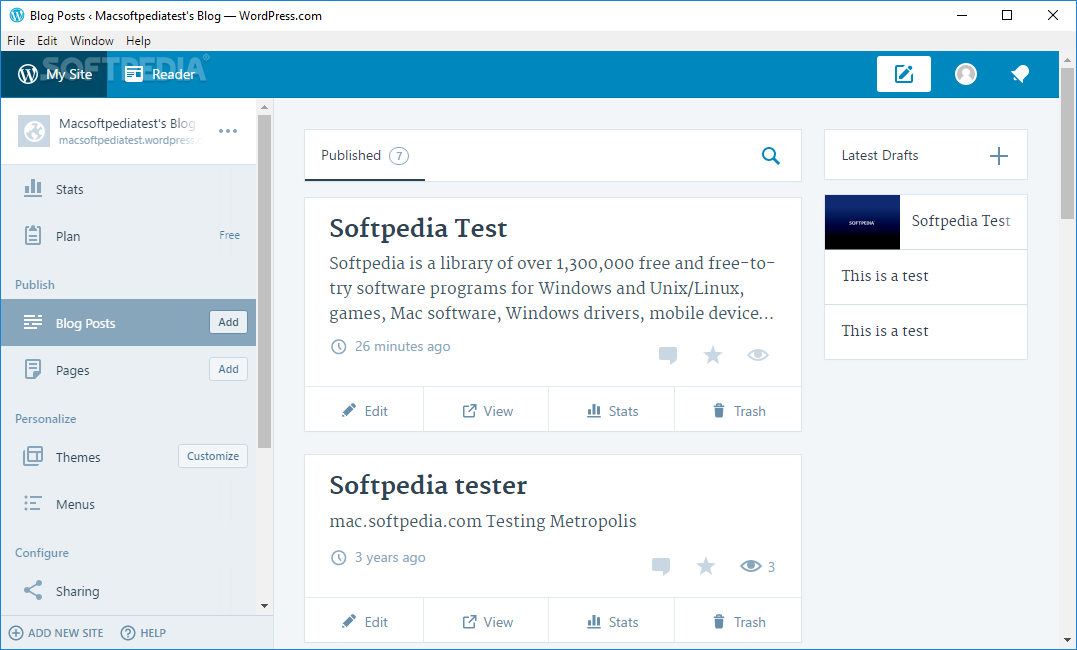Open the Softpedia Test draft thumbnail
Viewport: 1077px width, 650px height.
862,222
